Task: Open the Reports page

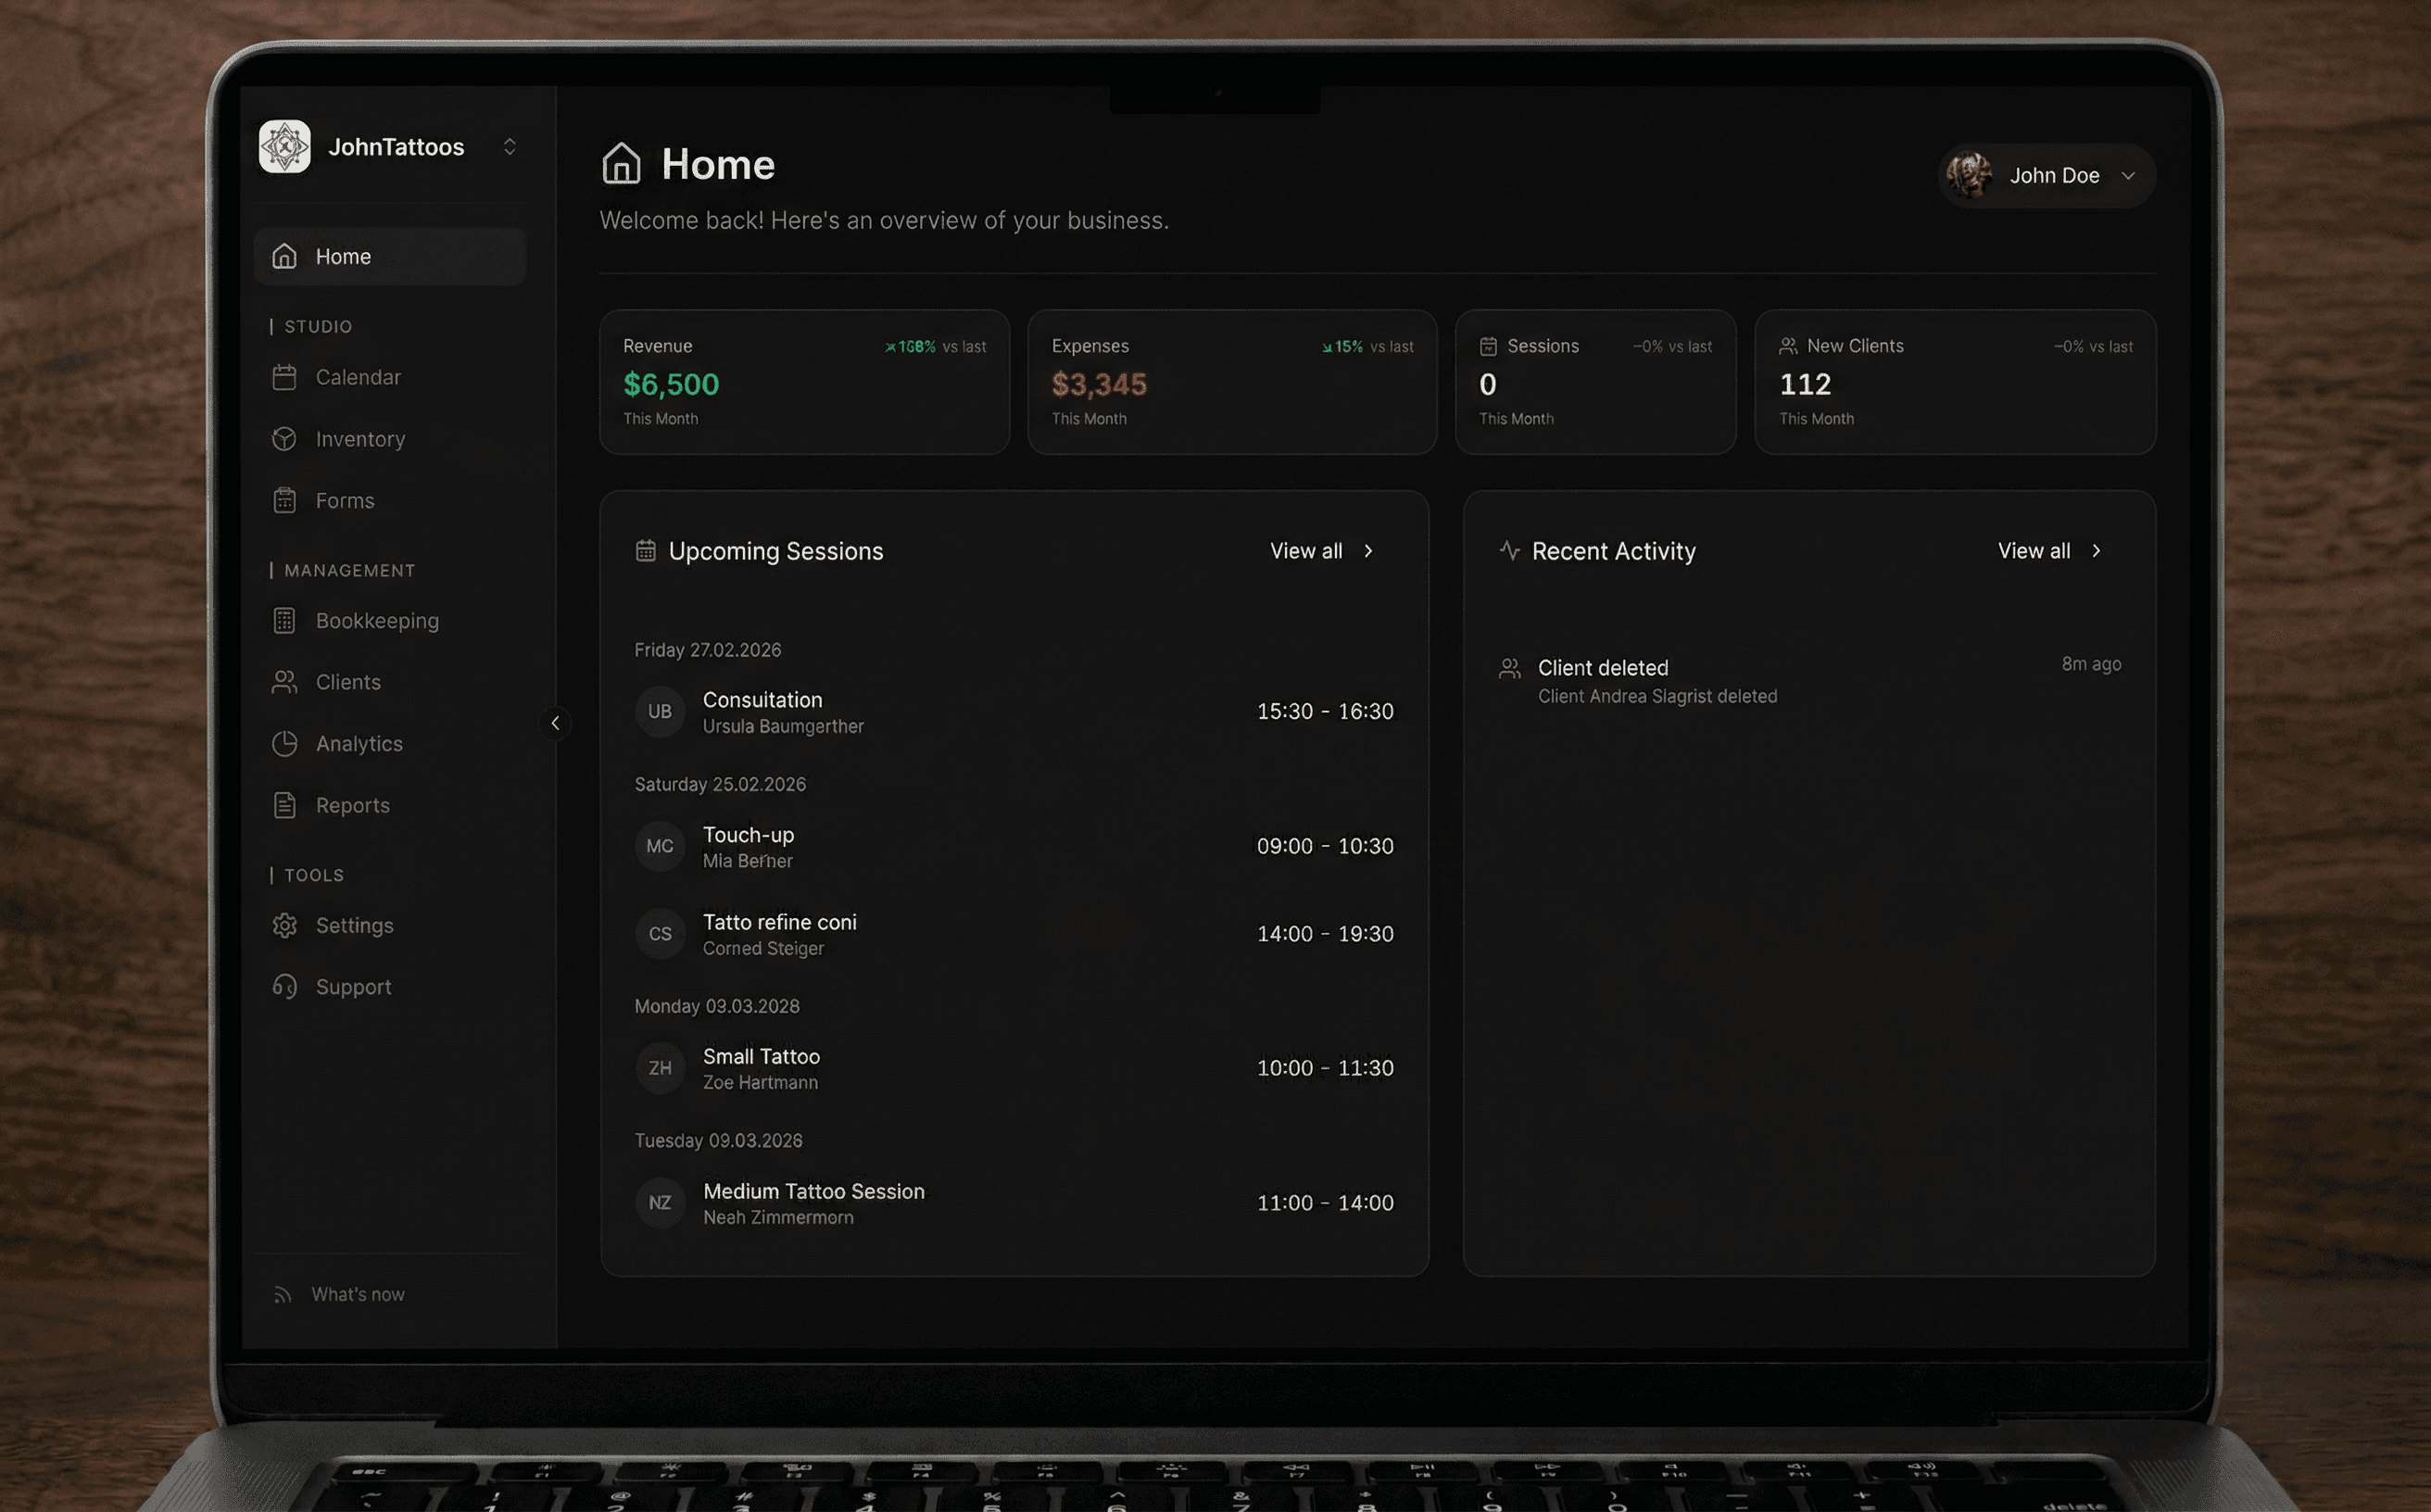Action: 352,805
